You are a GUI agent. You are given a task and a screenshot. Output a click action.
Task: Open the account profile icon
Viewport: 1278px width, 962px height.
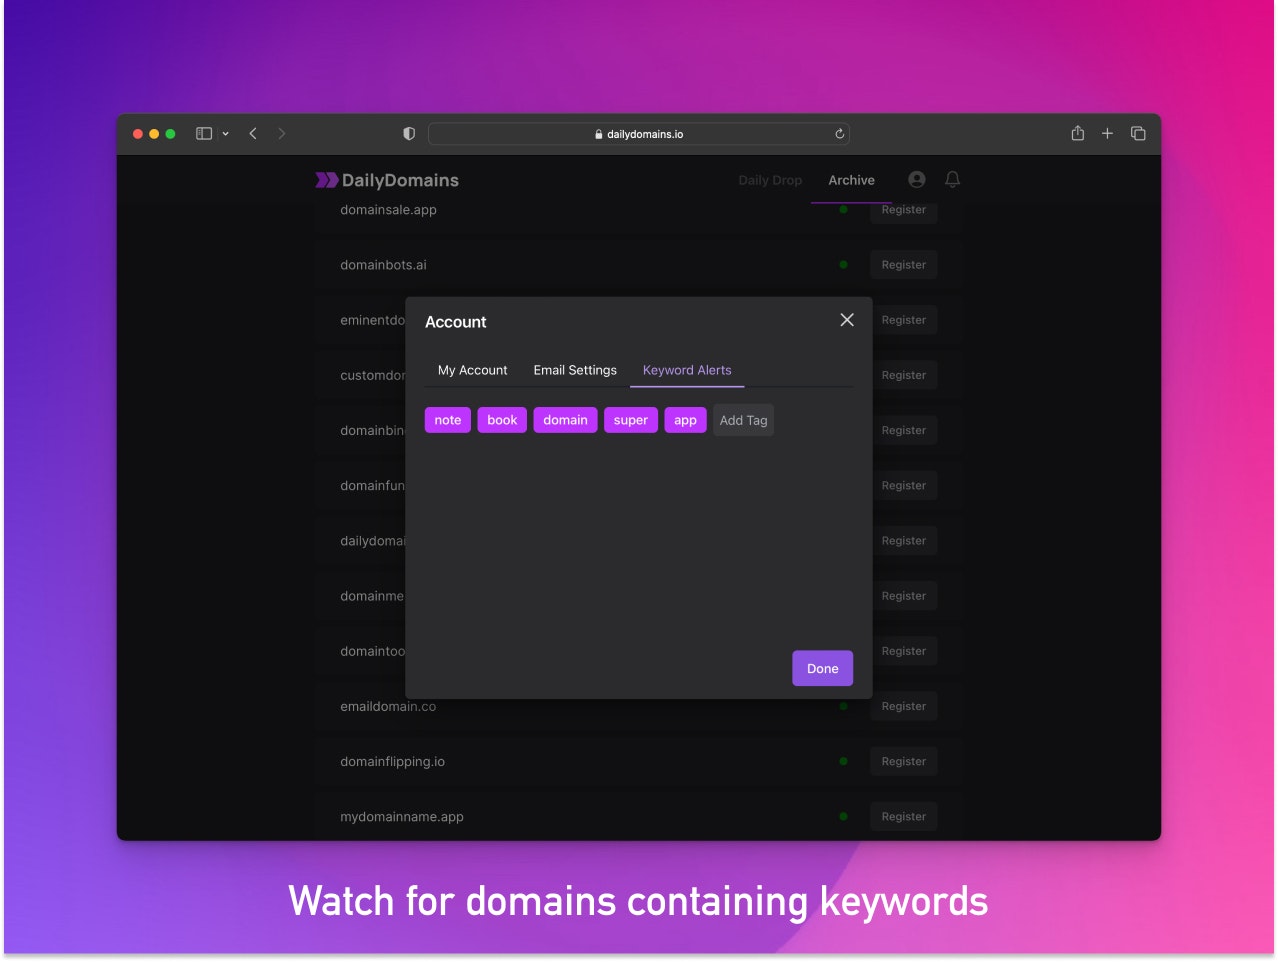917,180
